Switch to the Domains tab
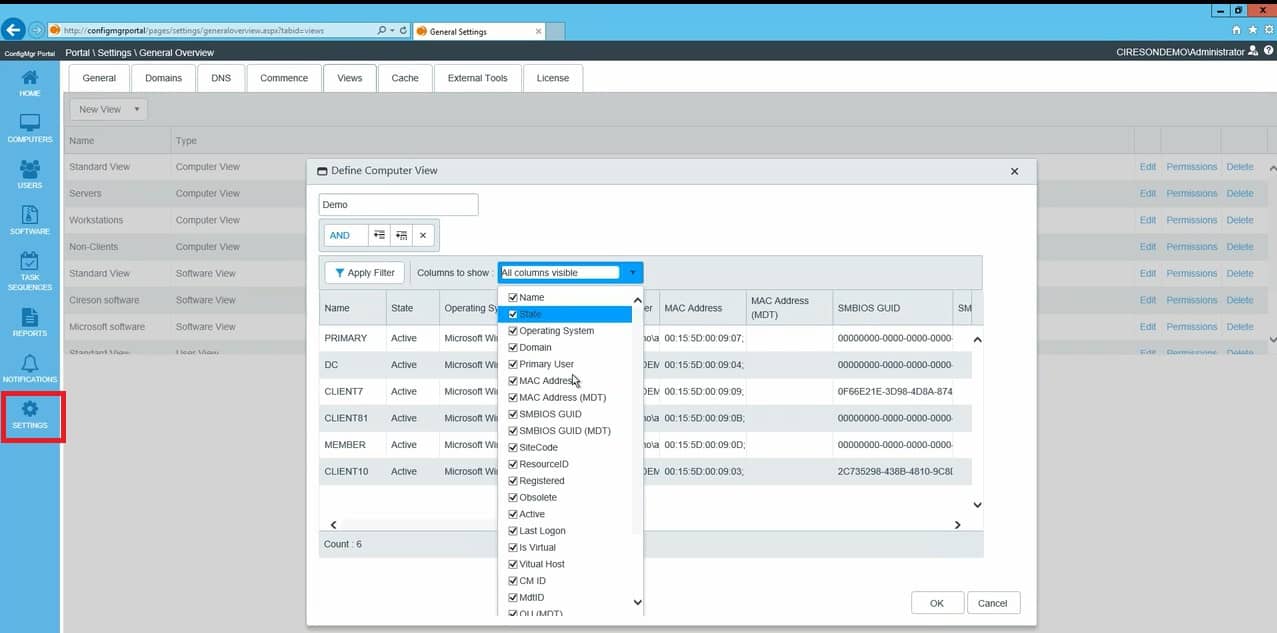Screen dimensions: 1277x633 click(x=163, y=78)
